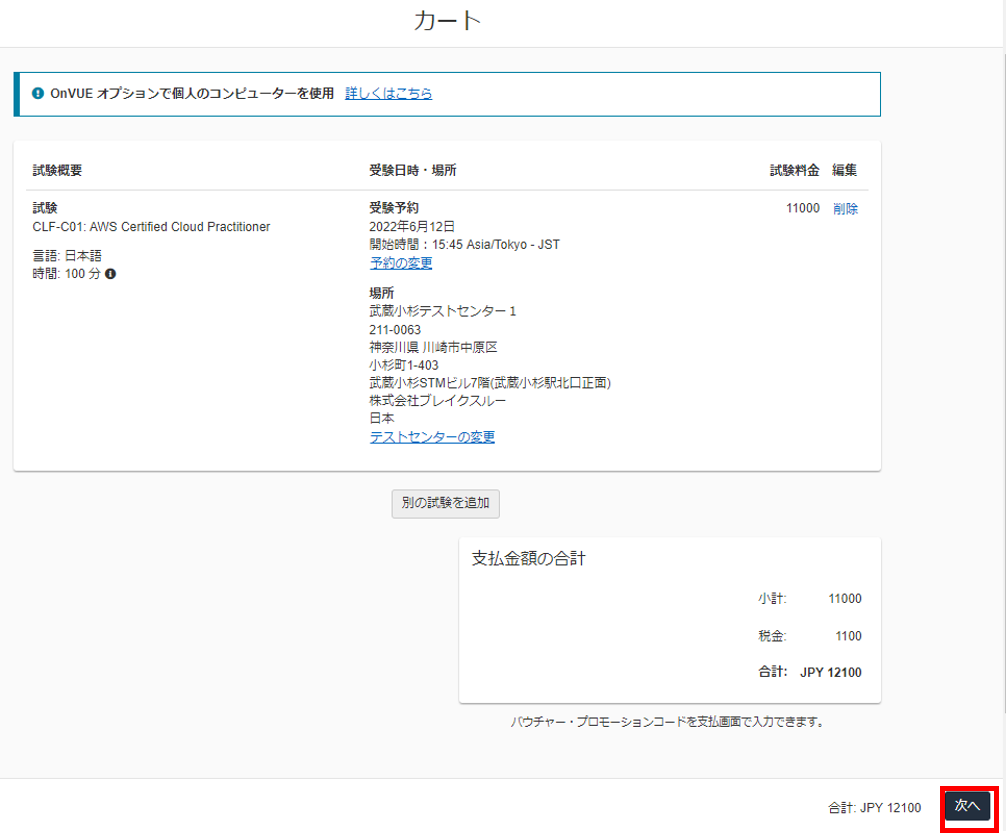Click the 受験日時・場所 column header
The height and width of the screenshot is (833, 1006).
[413, 170]
